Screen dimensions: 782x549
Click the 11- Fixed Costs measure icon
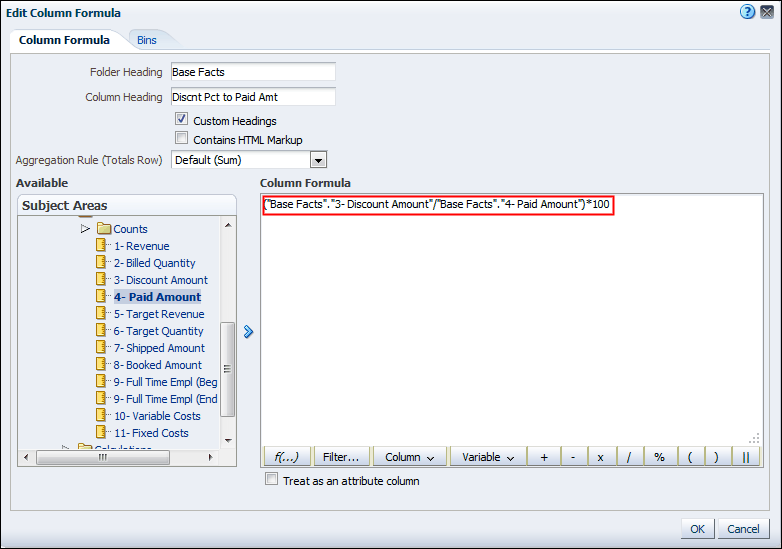click(x=101, y=432)
